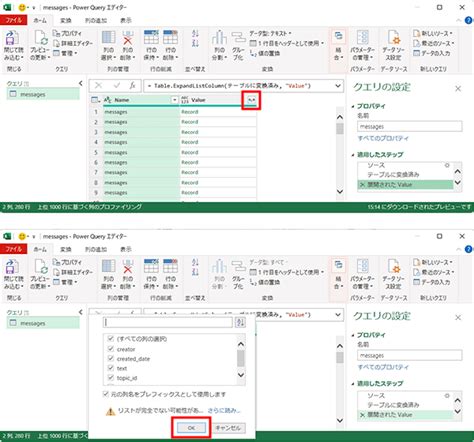
Task: Click Close & Load icon in upper window
Action: click(11, 38)
